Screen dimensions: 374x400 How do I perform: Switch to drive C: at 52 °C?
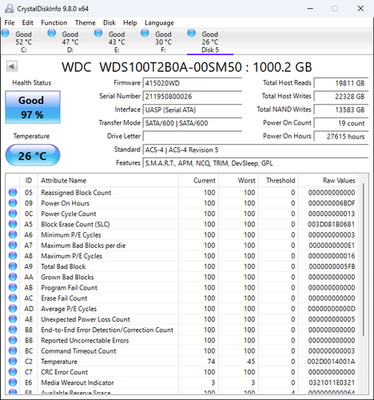[x=23, y=42]
